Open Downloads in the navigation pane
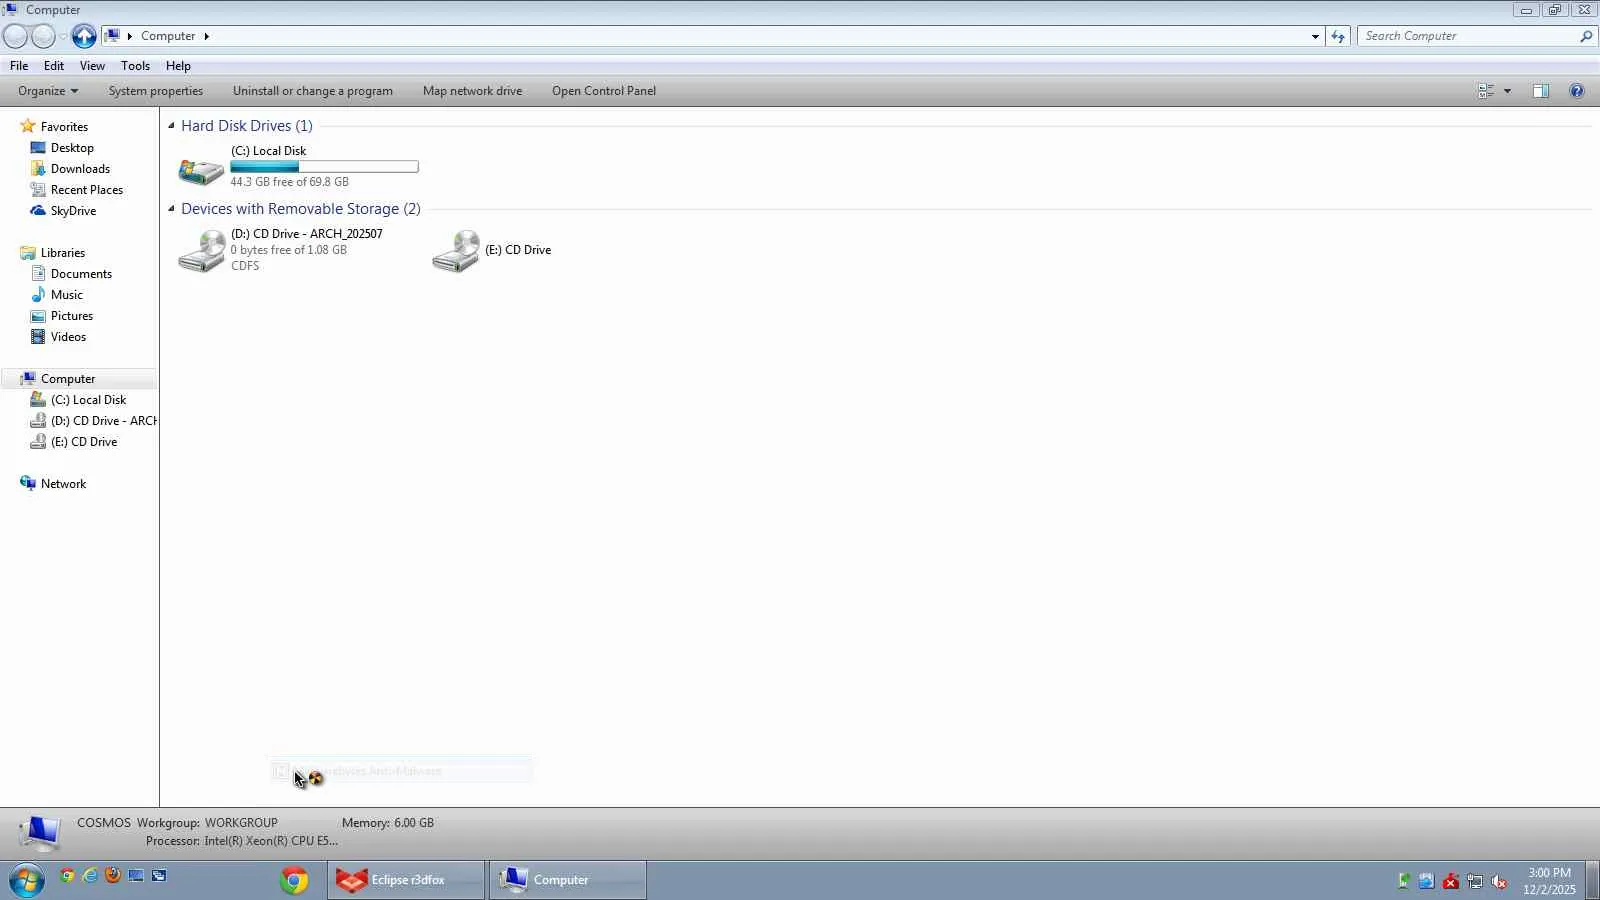 click(80, 169)
